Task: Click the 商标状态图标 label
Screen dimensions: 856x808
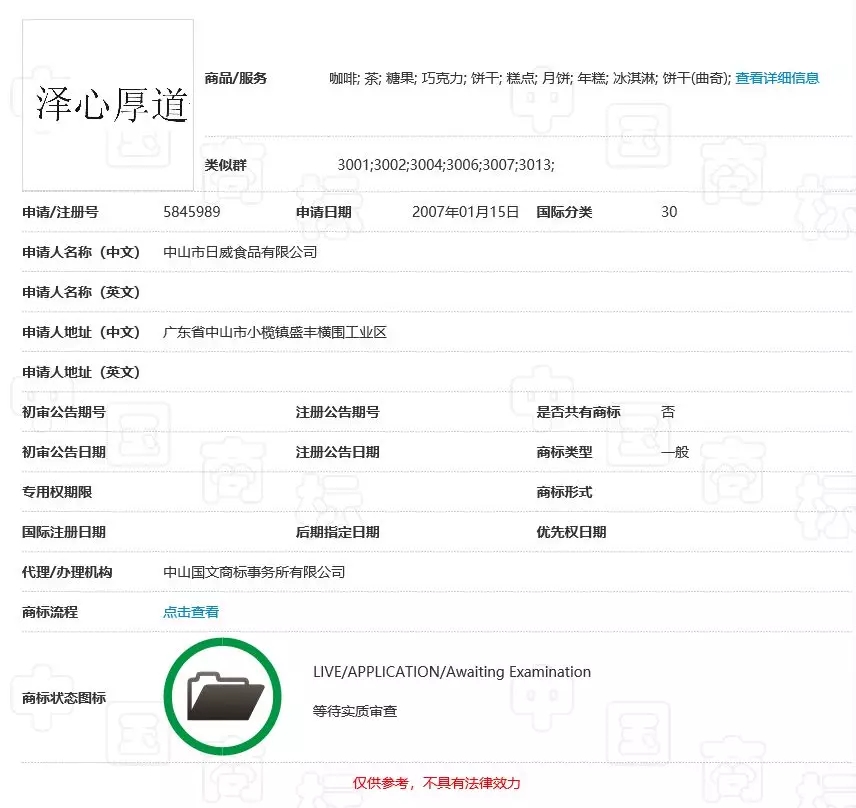Action: click(64, 698)
